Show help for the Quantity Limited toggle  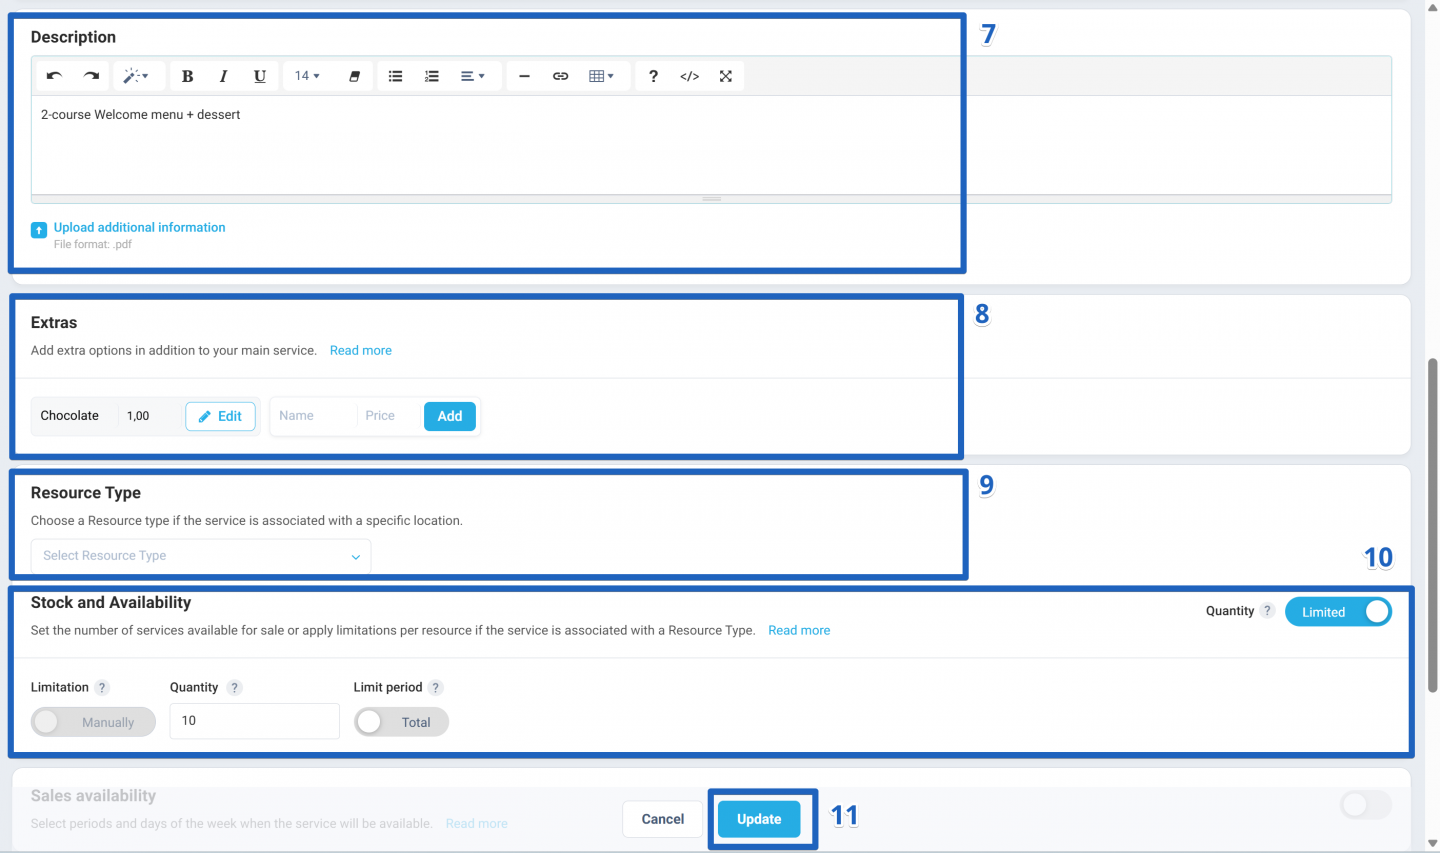(1267, 611)
